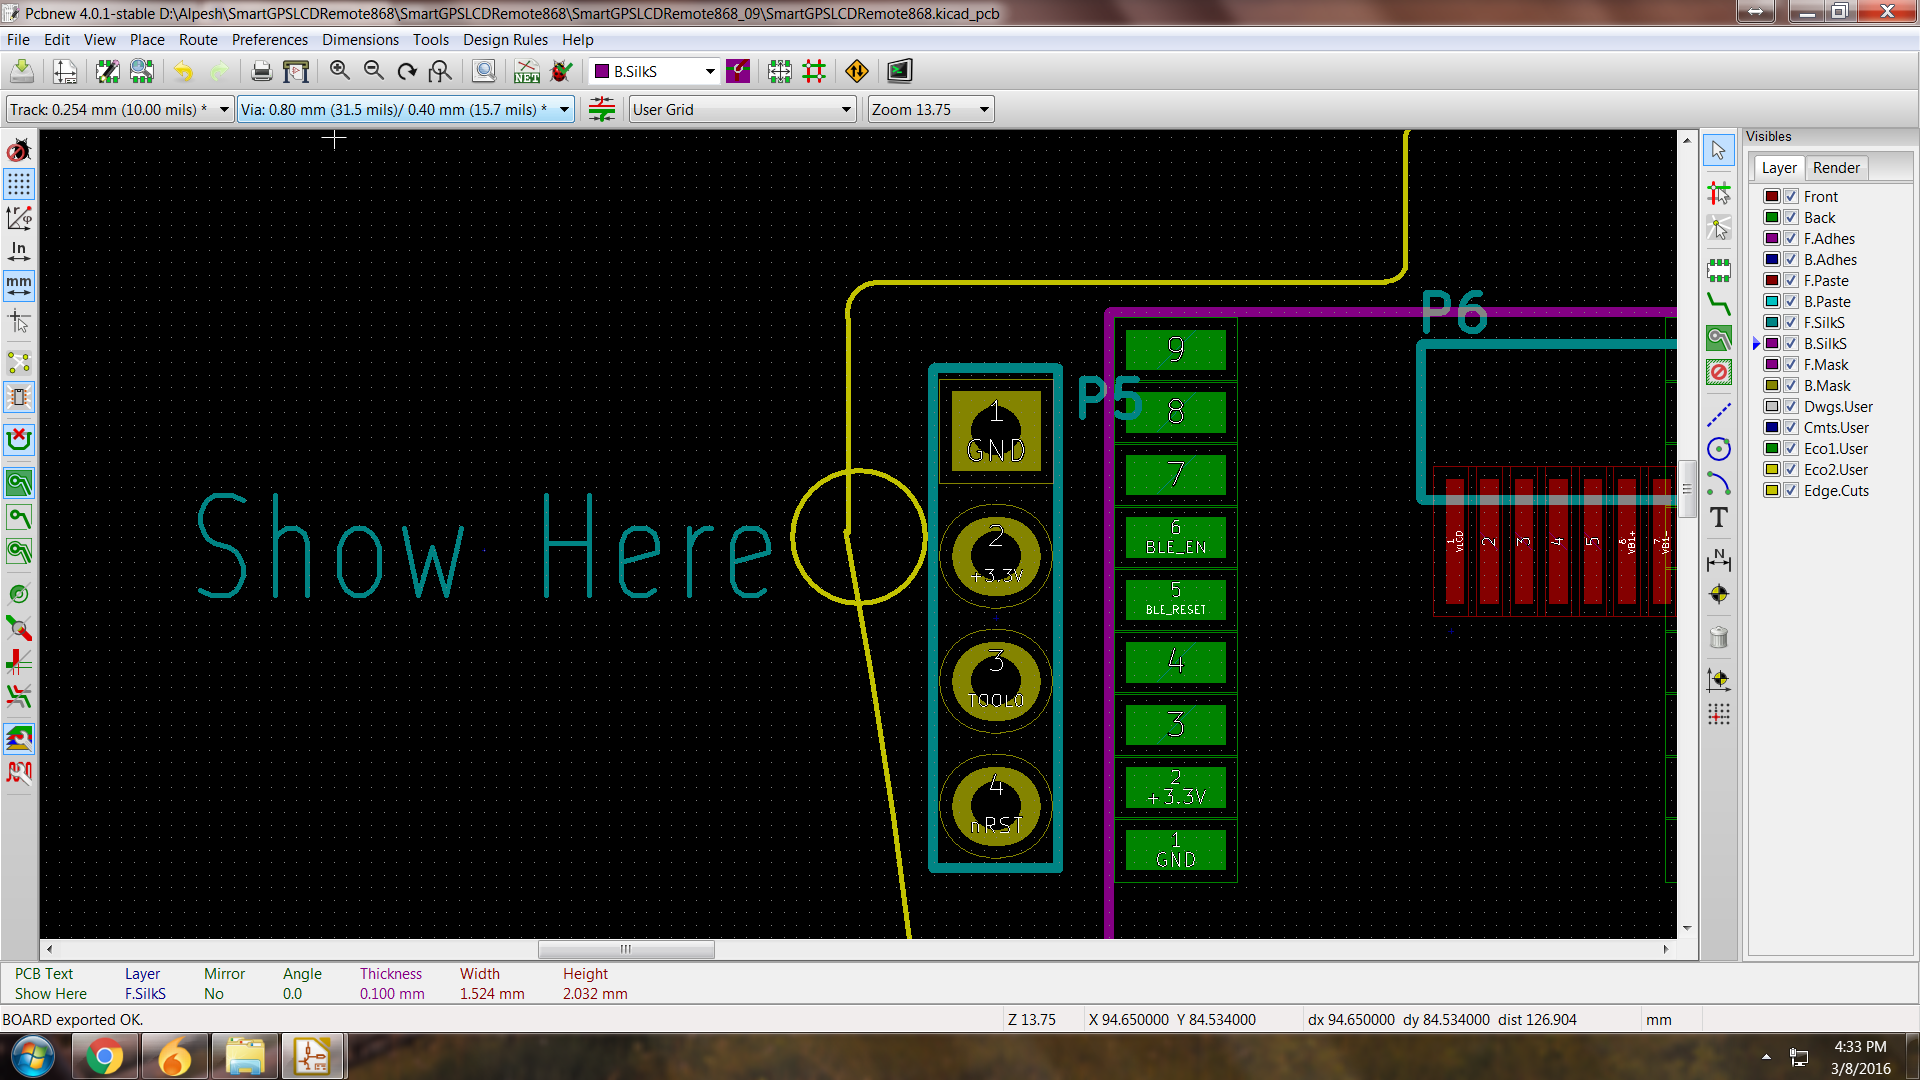Open the Place menu
Viewport: 1920px width, 1080px height.
[147, 40]
